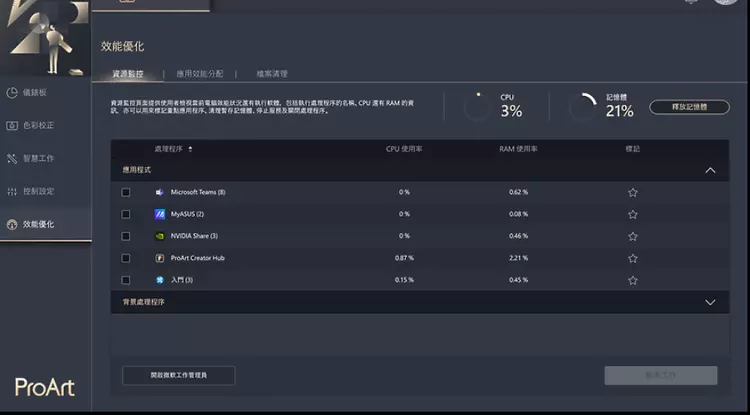Star the NVIDIA Share process

point(632,236)
